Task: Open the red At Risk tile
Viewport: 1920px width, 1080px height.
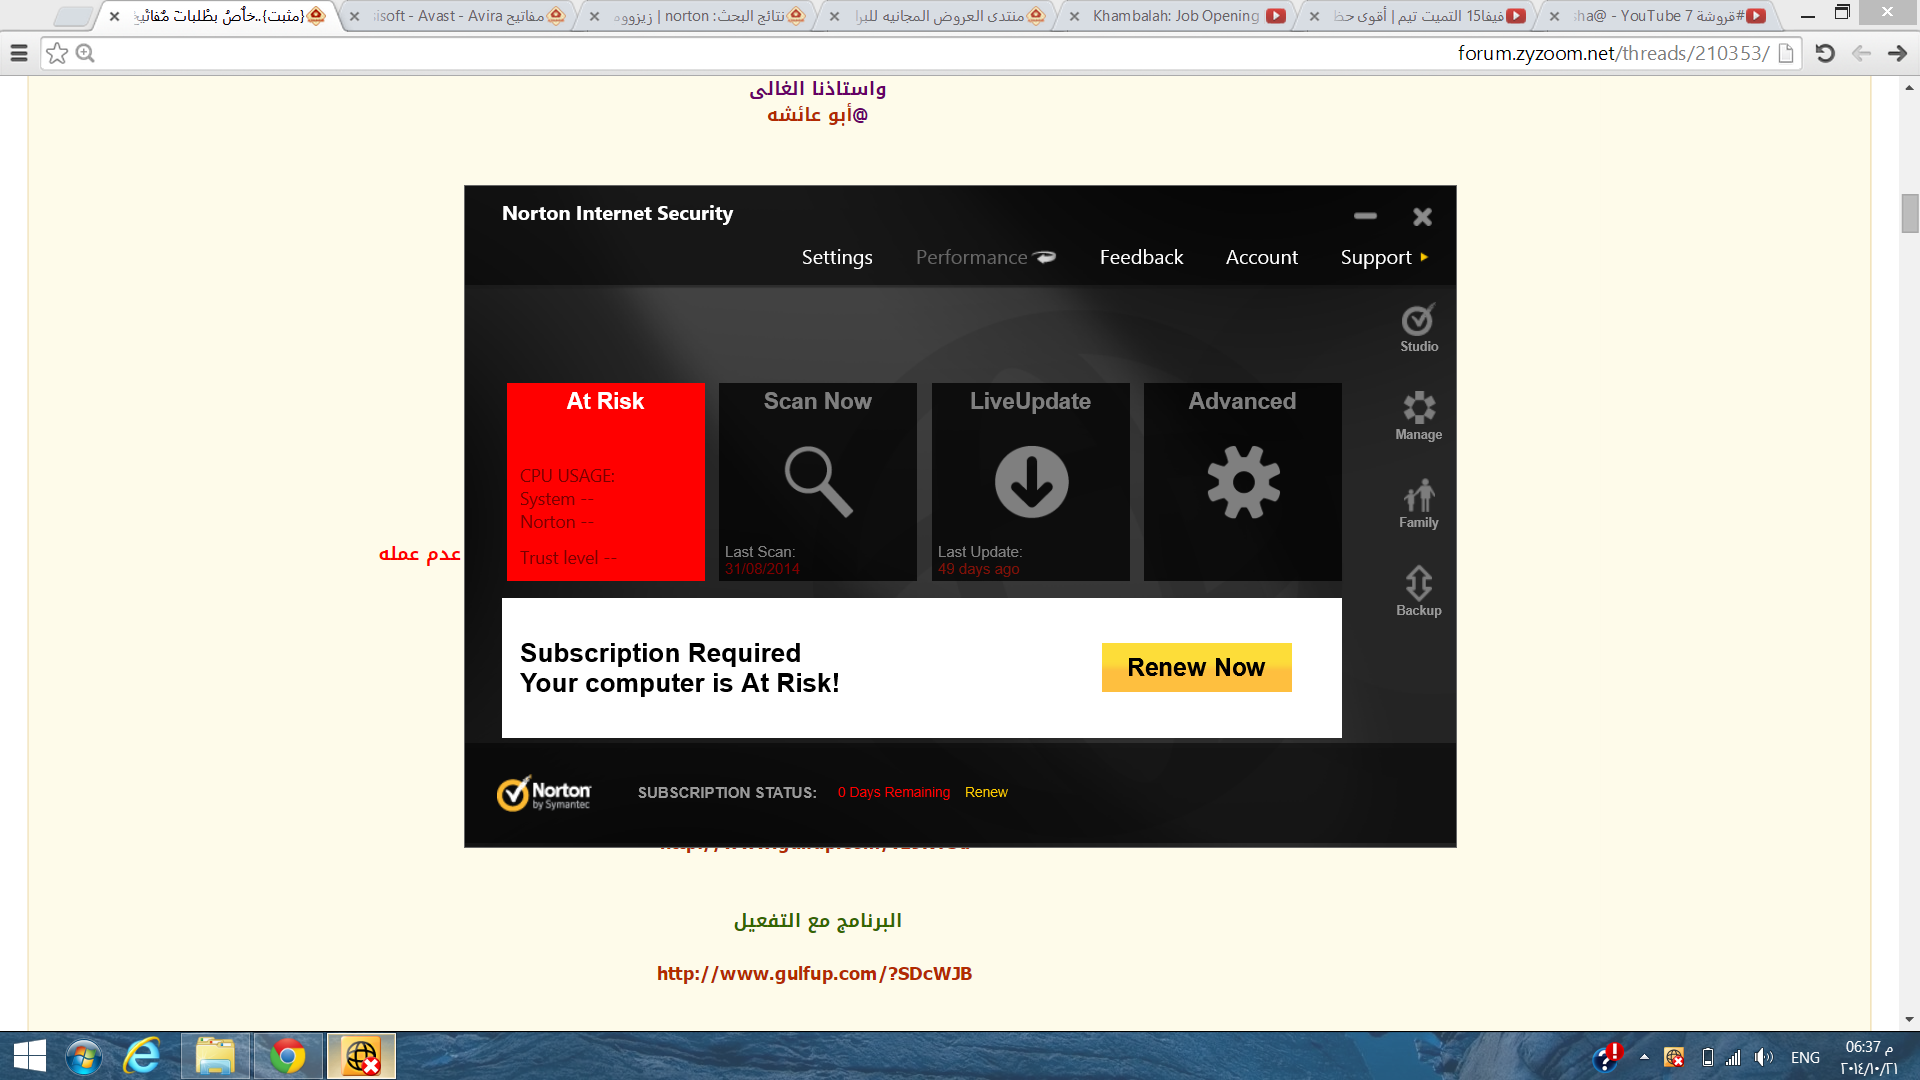Action: coord(606,481)
